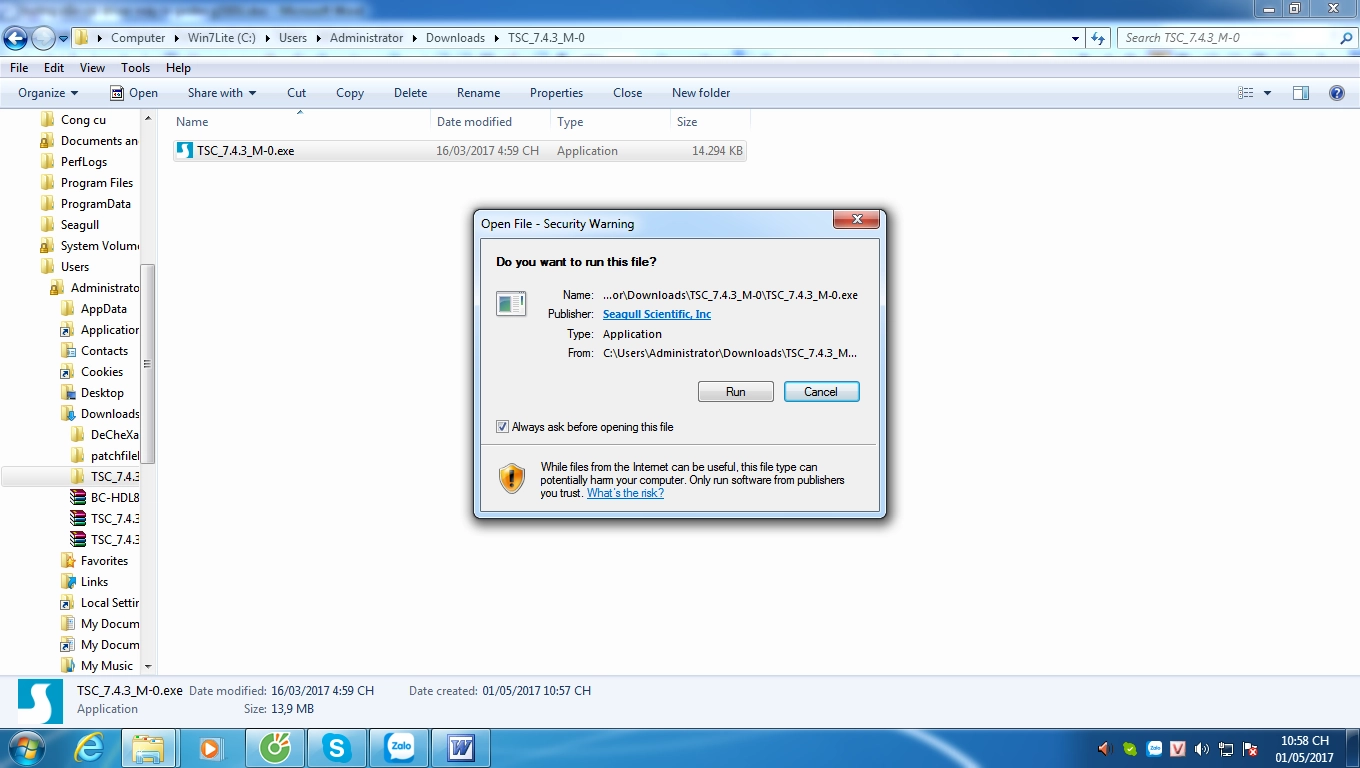Click navigation pane scrollbar up arrow
The height and width of the screenshot is (768, 1360).
click(148, 118)
